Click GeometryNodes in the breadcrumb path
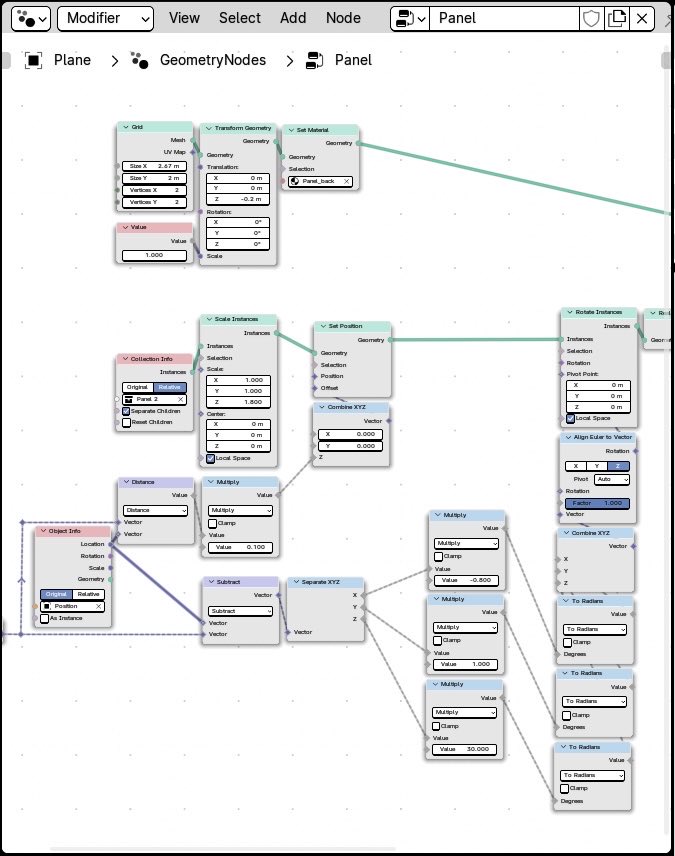This screenshot has height=856, width=675. click(213, 60)
